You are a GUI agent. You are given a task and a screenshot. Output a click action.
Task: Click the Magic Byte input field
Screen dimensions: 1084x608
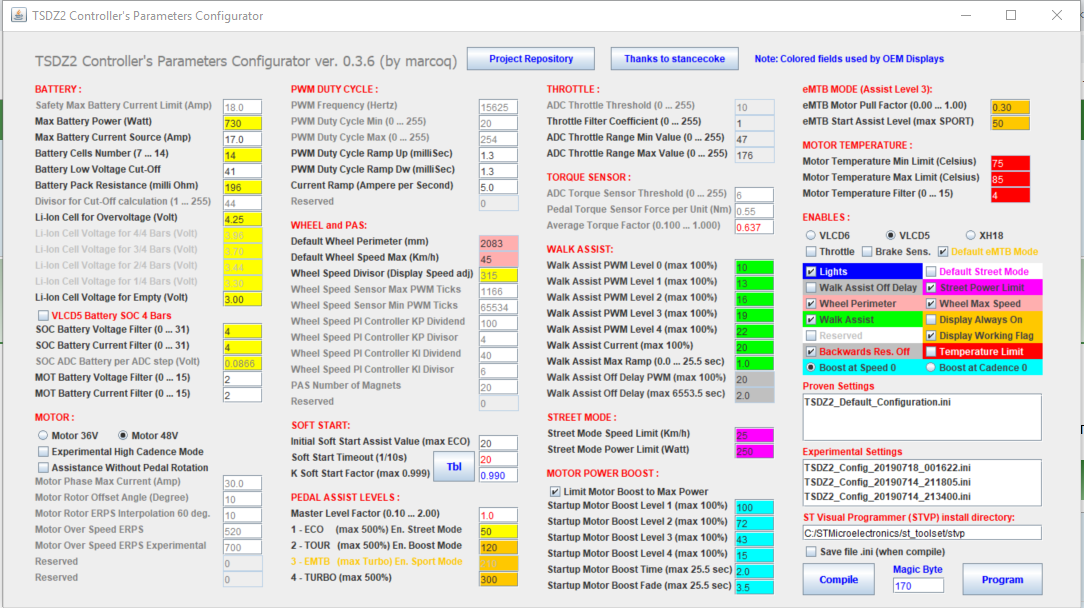click(918, 586)
